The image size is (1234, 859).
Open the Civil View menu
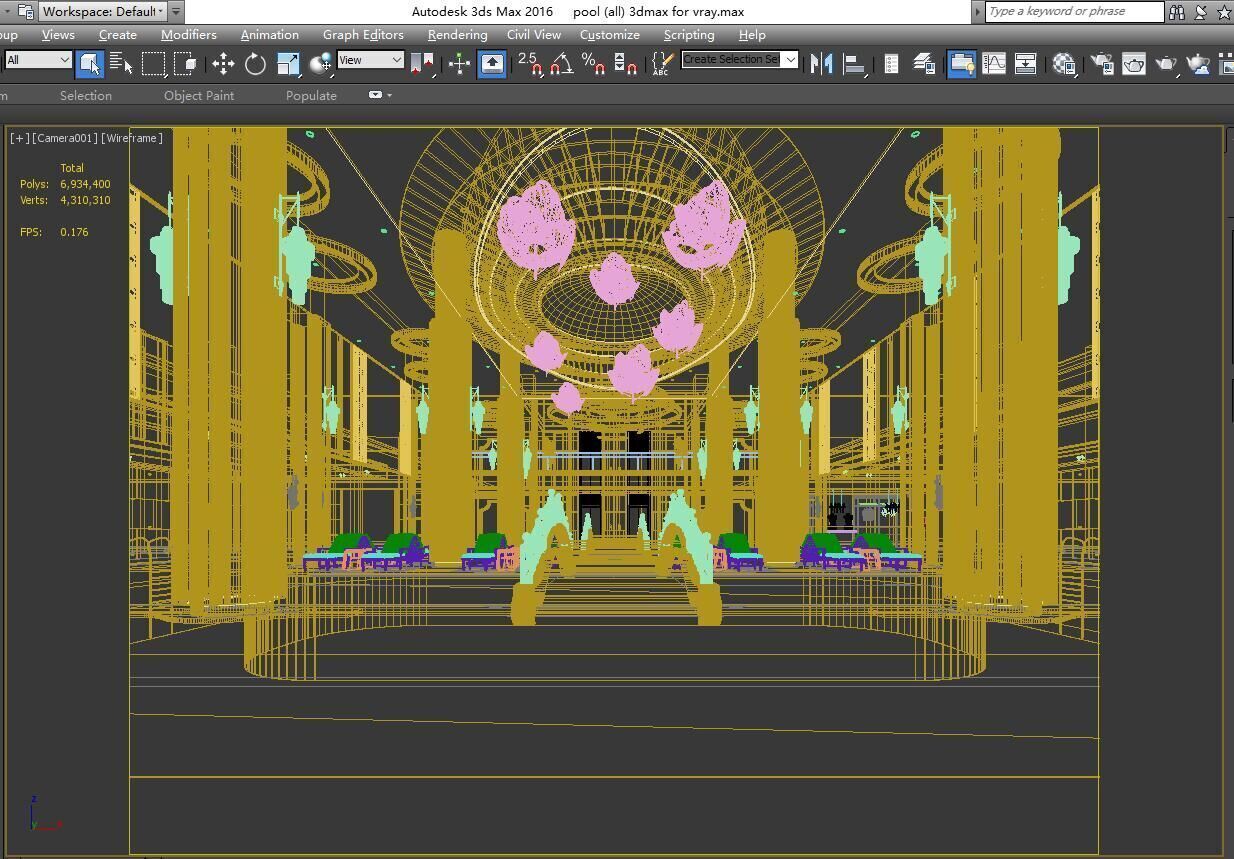click(534, 35)
